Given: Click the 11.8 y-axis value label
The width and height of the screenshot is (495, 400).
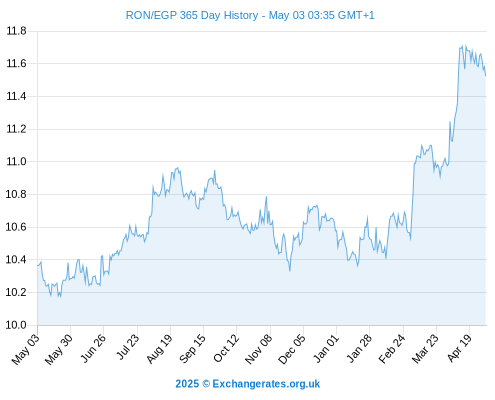Looking at the screenshot, I should (16, 31).
